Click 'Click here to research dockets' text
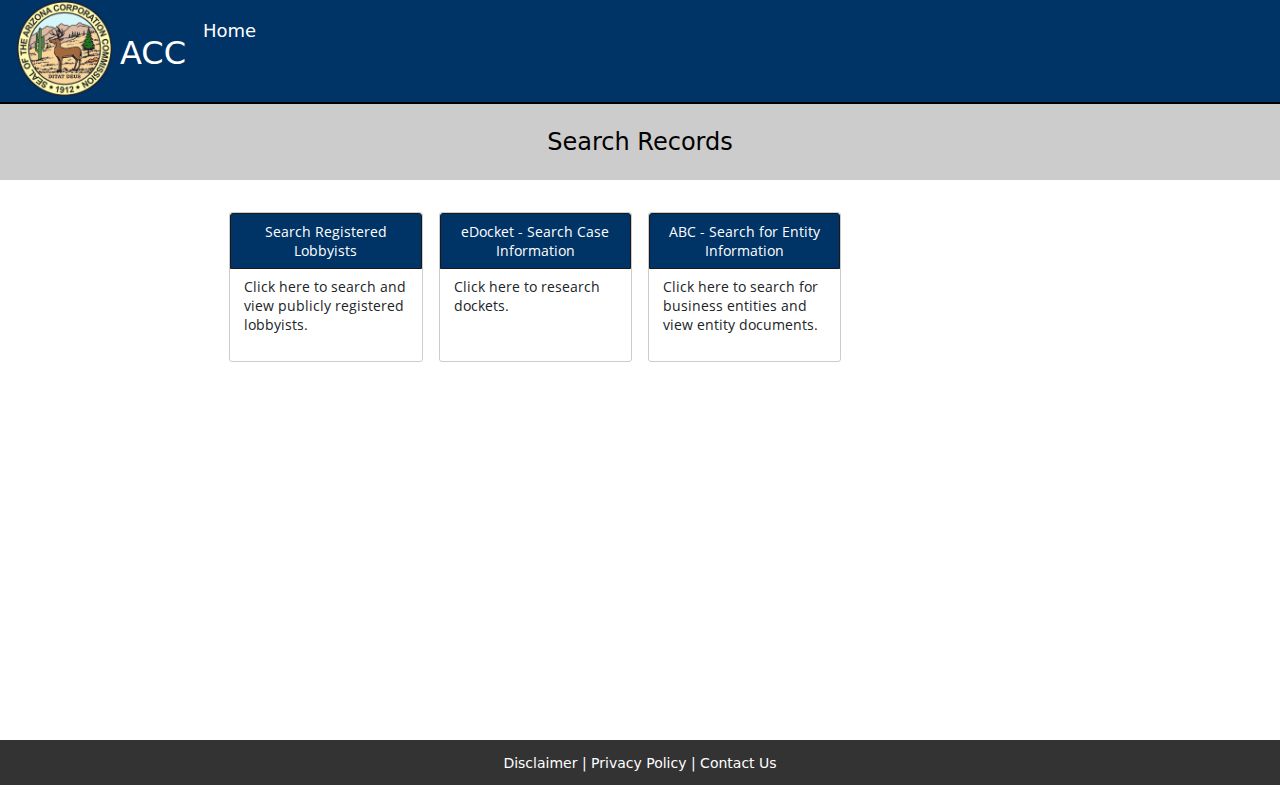The image size is (1280, 800). 527,296
